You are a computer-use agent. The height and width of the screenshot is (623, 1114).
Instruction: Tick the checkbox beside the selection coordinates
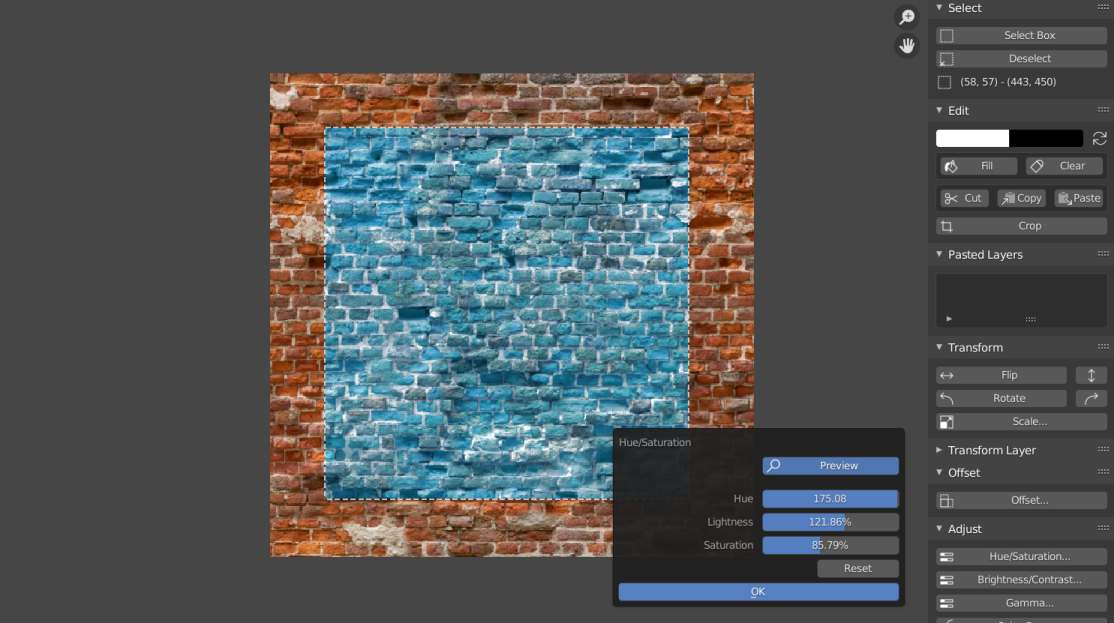point(944,81)
